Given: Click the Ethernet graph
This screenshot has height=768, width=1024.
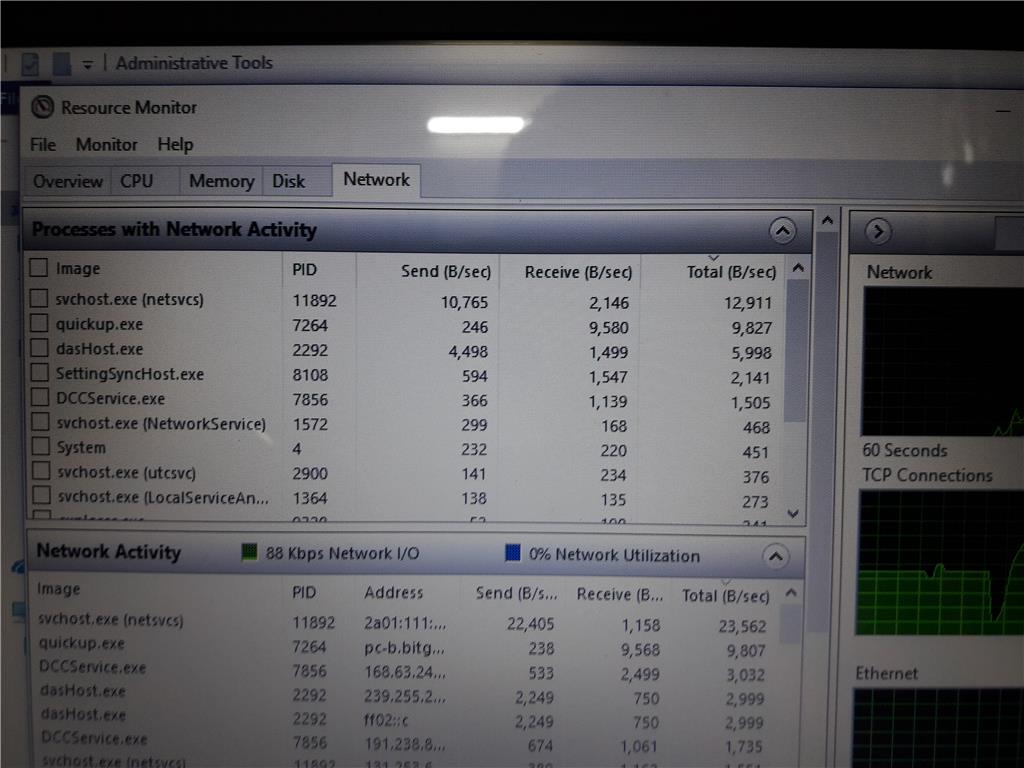Looking at the screenshot, I should [x=938, y=728].
